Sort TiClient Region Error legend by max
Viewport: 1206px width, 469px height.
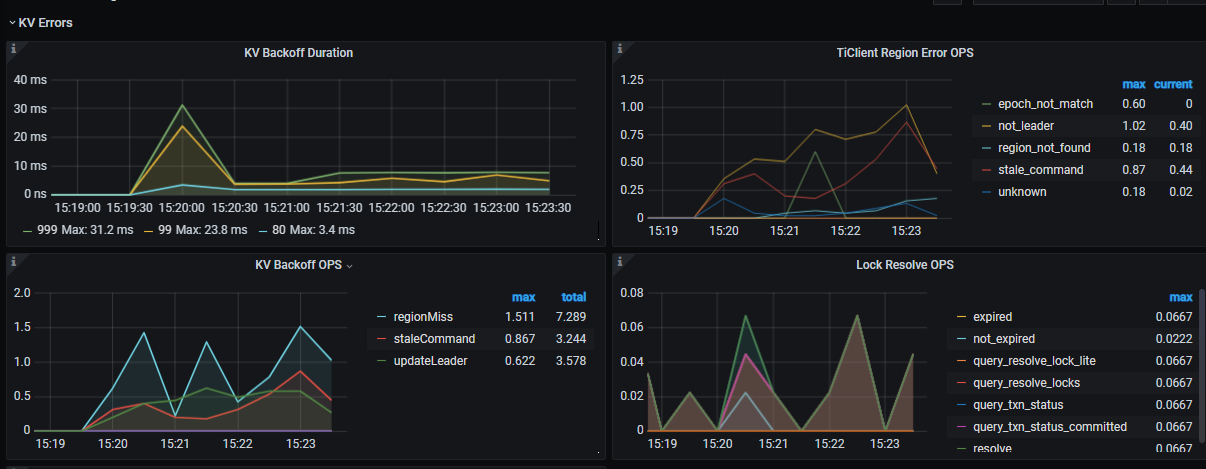[1133, 84]
